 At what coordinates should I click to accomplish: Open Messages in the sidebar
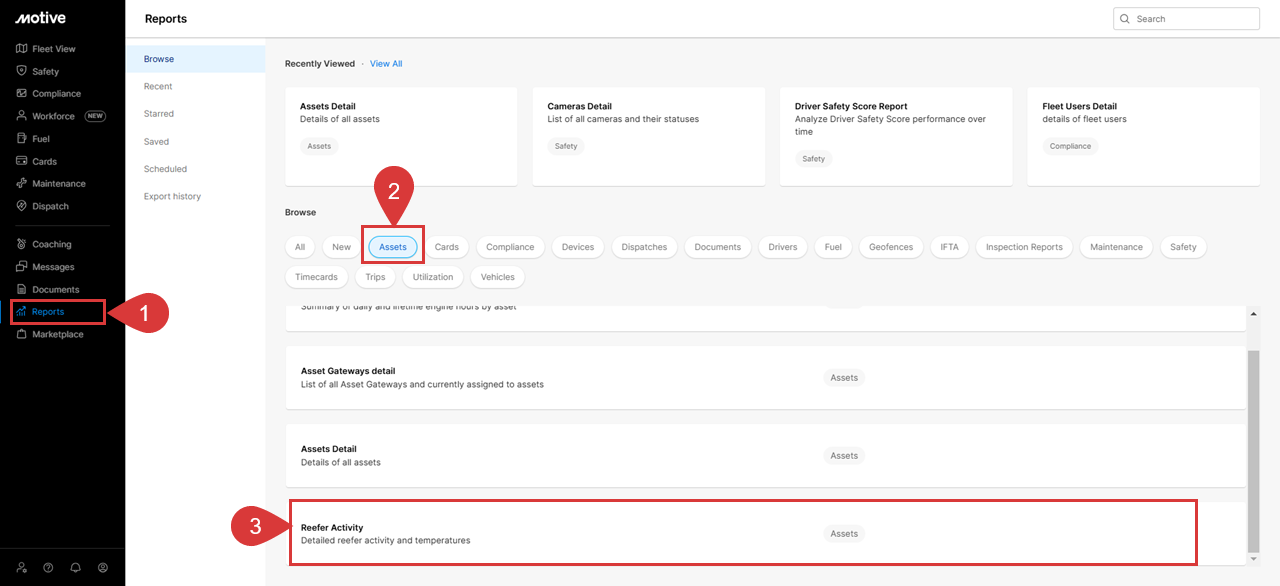(52, 267)
